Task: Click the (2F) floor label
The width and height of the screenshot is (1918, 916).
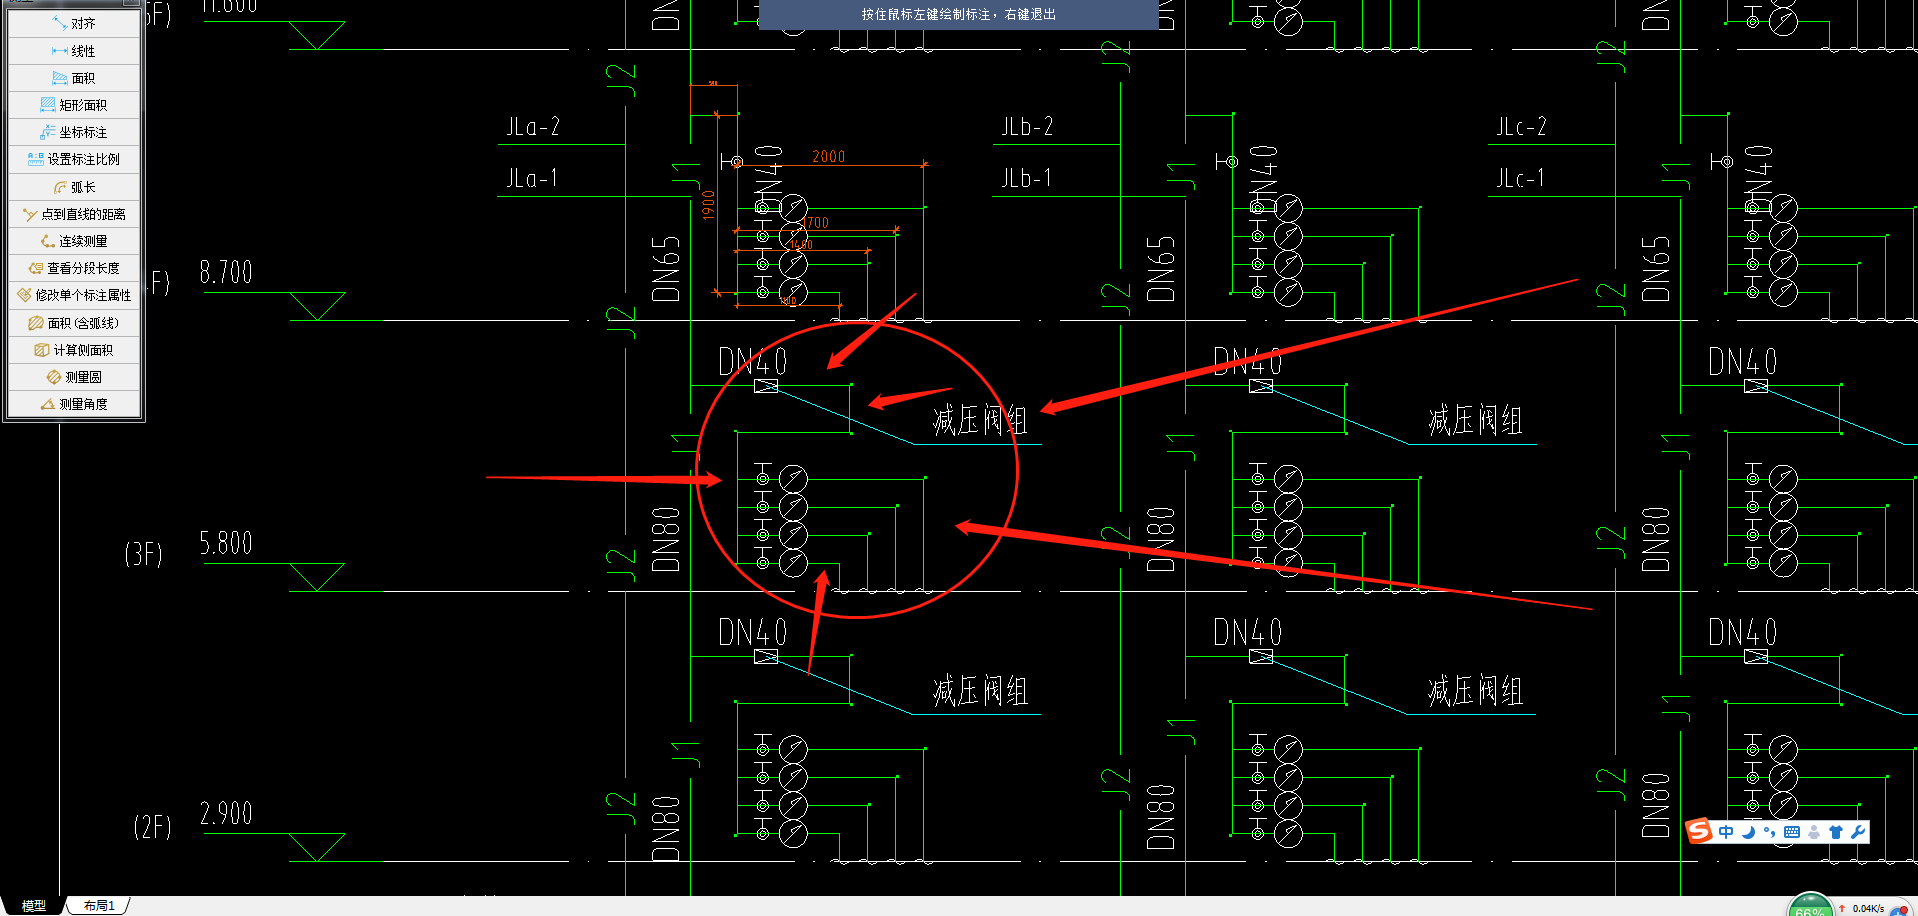Action: point(152,826)
